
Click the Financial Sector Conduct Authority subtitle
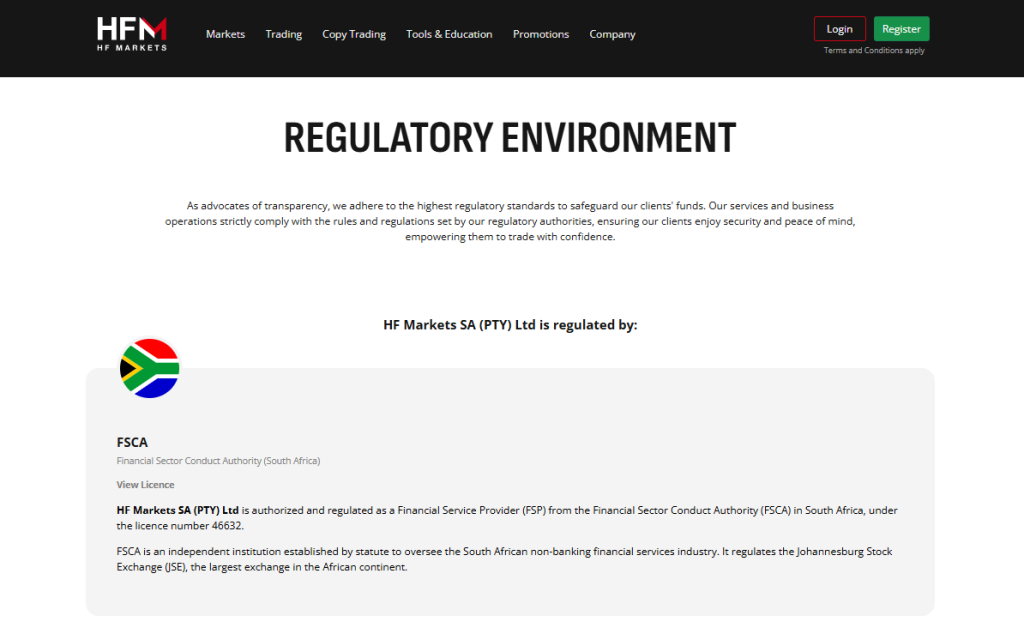218,460
